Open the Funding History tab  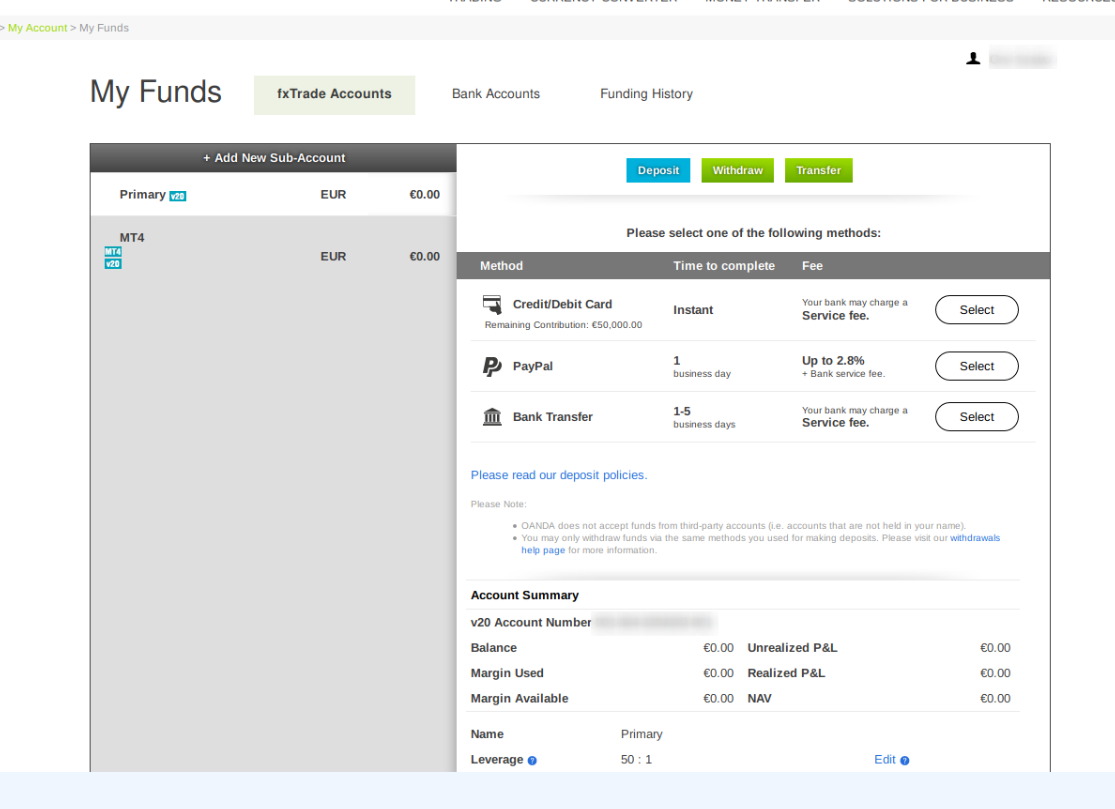pyautogui.click(x=646, y=94)
